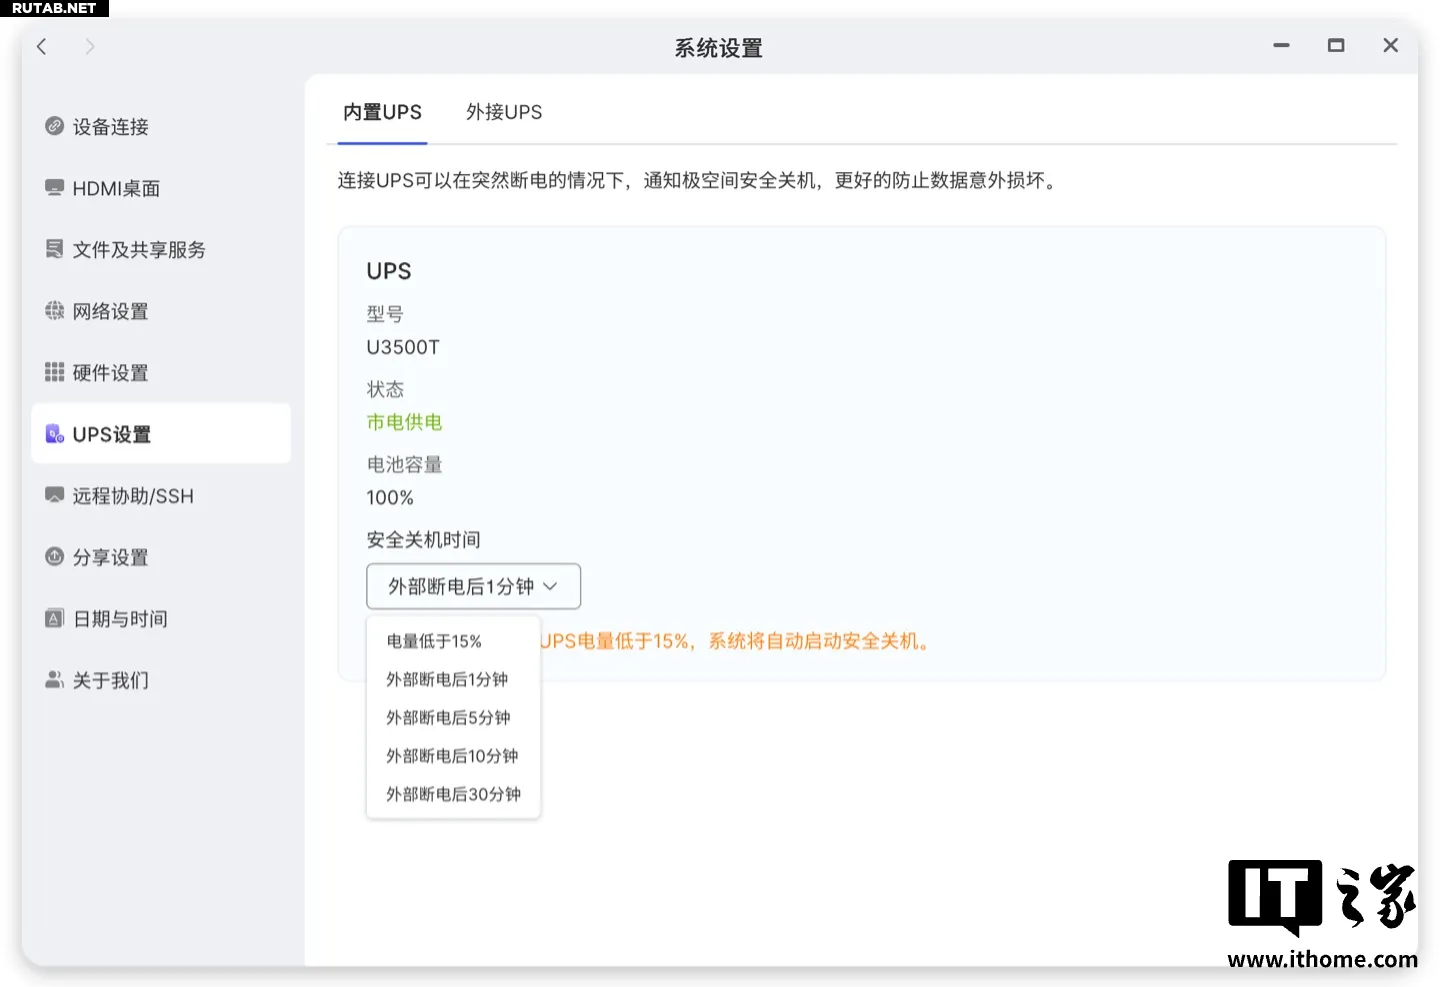The width and height of the screenshot is (1440, 987).
Task: Pick 外部断电后30分钟 from the list
Action: tap(453, 794)
